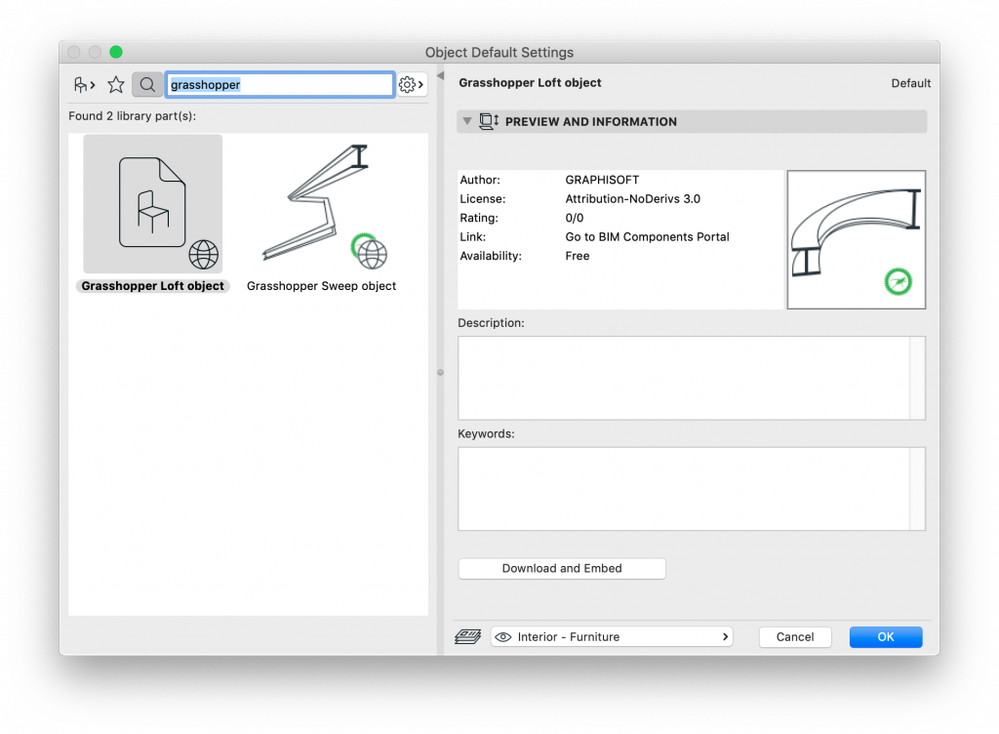Collapse the left library panel arrow
Screen dimensions: 999x734
tap(440, 76)
